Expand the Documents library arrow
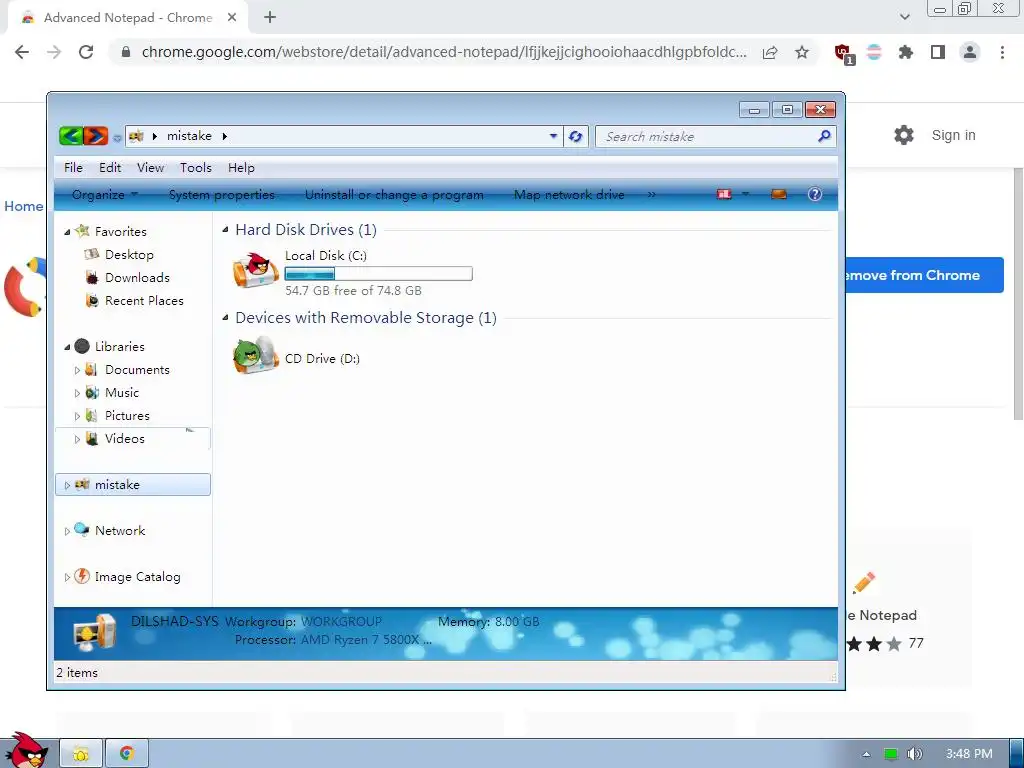1024x768 pixels. coord(77,370)
